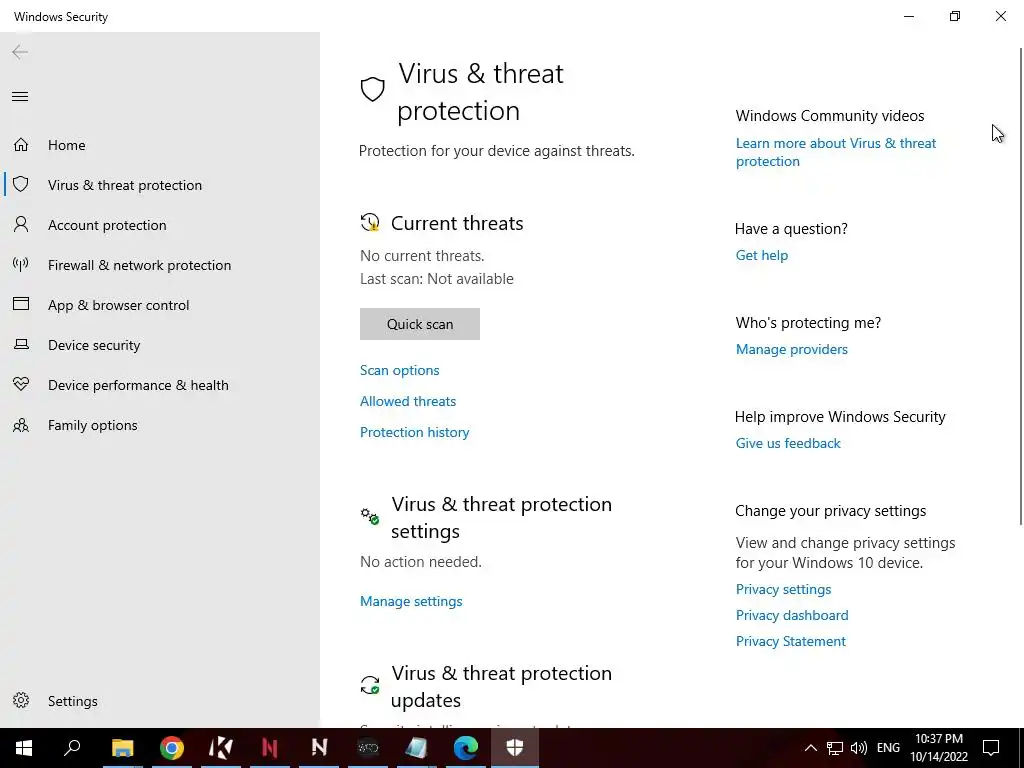Select Virus & threat protection menu item
The height and width of the screenshot is (768, 1024).
click(x=125, y=185)
